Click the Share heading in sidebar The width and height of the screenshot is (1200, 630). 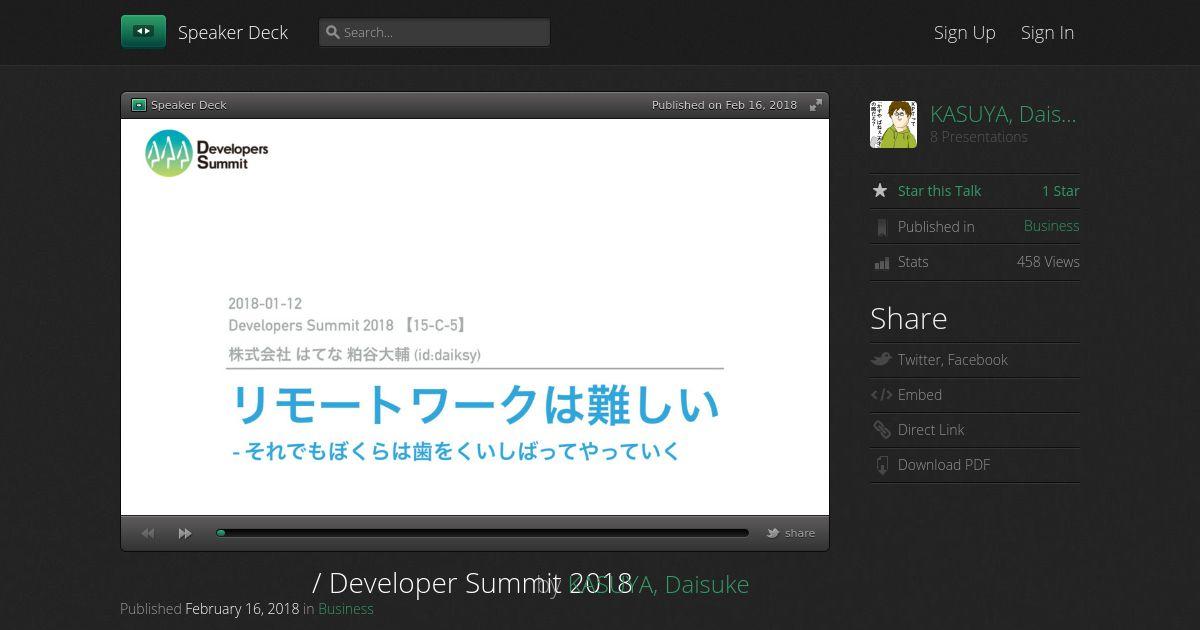click(908, 318)
